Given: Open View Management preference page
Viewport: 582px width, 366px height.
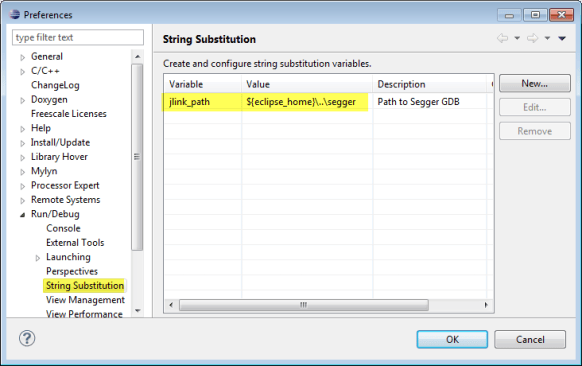Looking at the screenshot, I should point(85,300).
